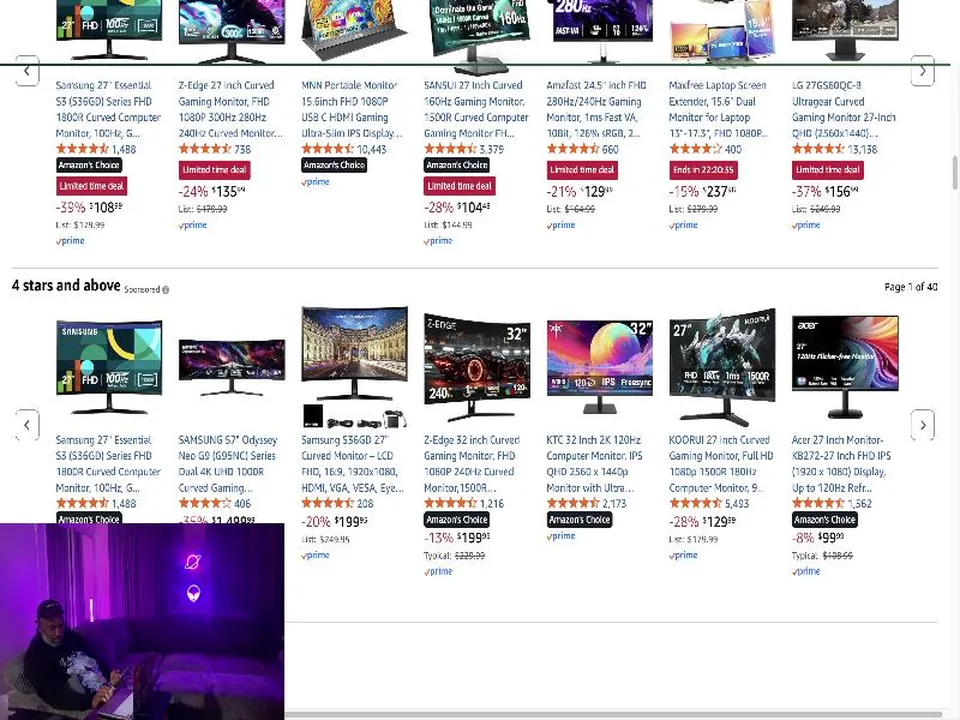
Task: Open star rating of KTC 32 Inch monitor
Action: (x=573, y=503)
